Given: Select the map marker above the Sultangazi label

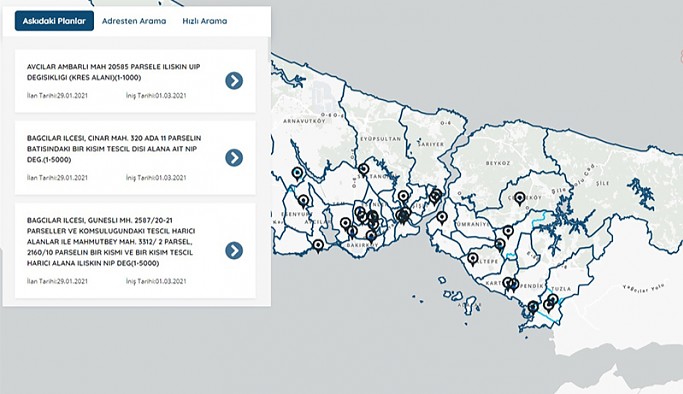Looking at the screenshot, I should tap(363, 170).
